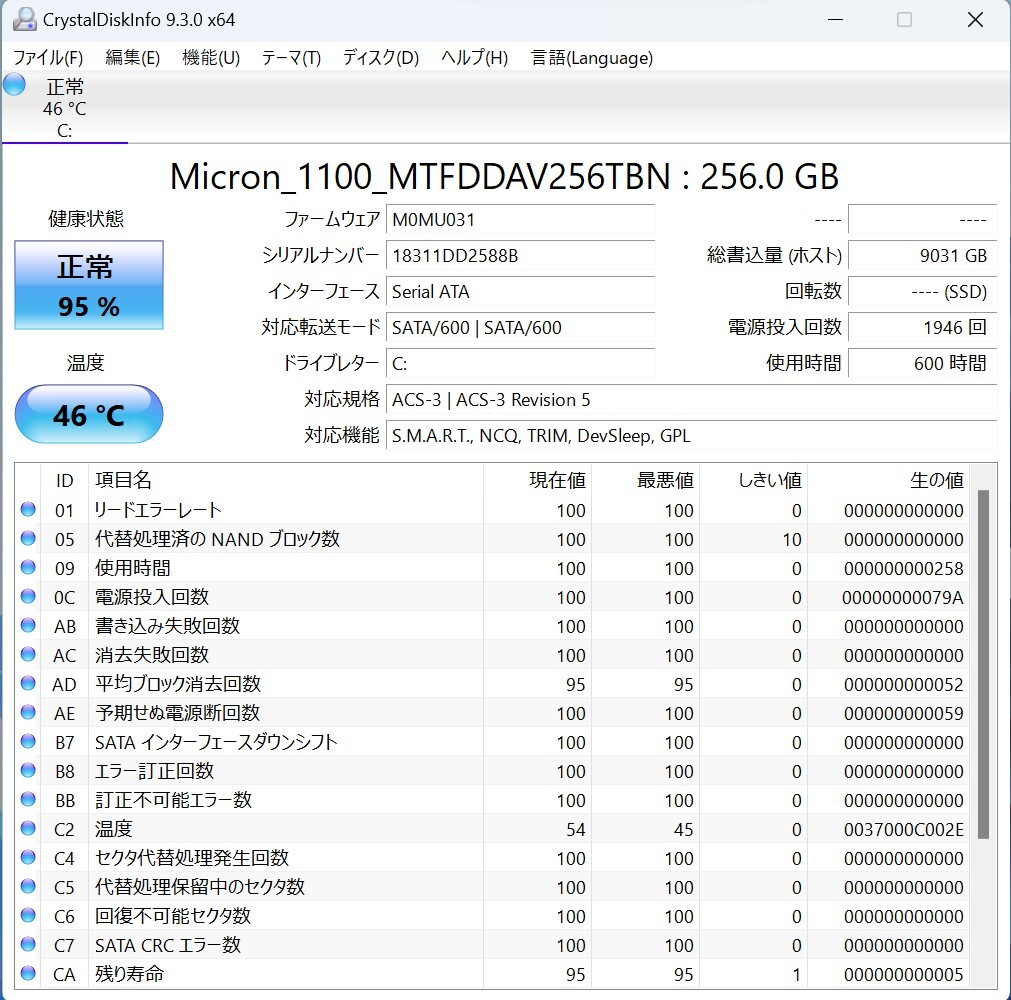Viewport: 1011px width, 1000px height.
Task: Click the 対応機能 field with S.M.A.R.T., NCQ
Action: (691, 436)
